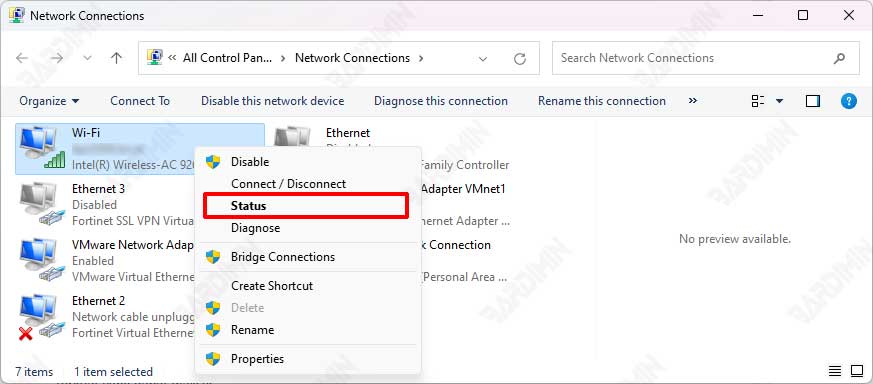Go up one folder level arrow
The width and height of the screenshot is (873, 384).
click(116, 58)
